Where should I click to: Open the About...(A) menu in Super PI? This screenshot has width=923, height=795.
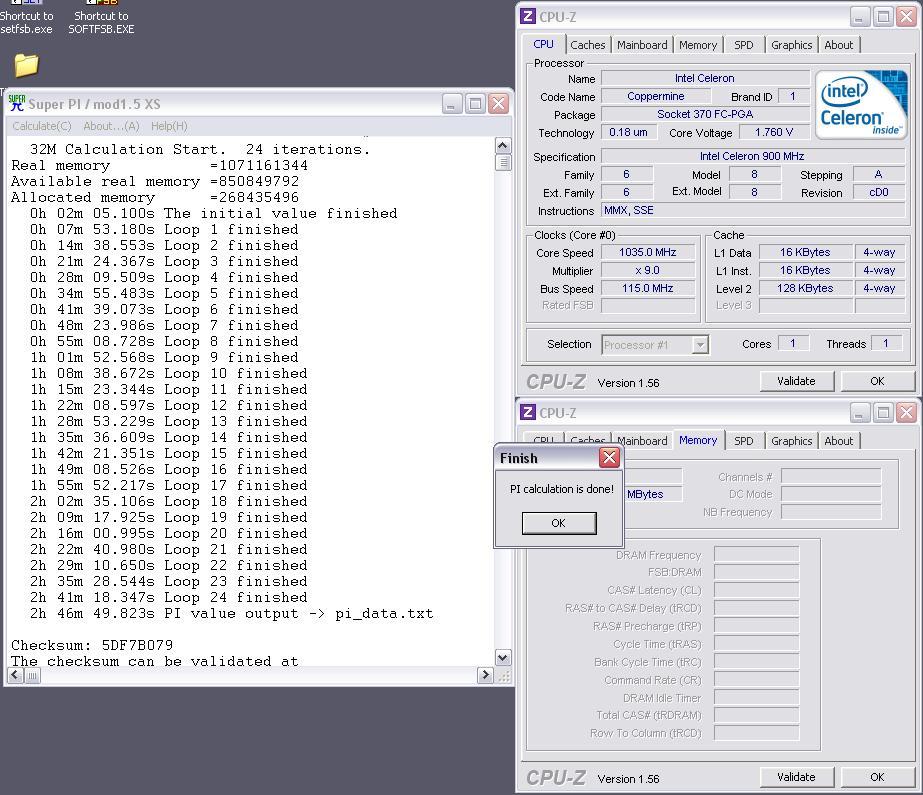(111, 126)
